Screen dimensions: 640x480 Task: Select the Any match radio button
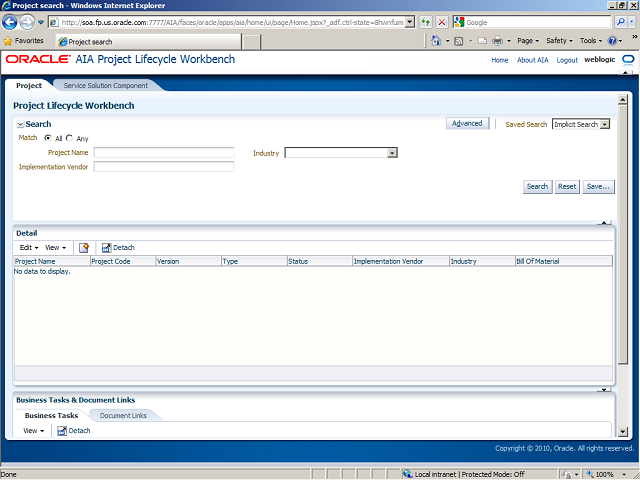(x=69, y=138)
